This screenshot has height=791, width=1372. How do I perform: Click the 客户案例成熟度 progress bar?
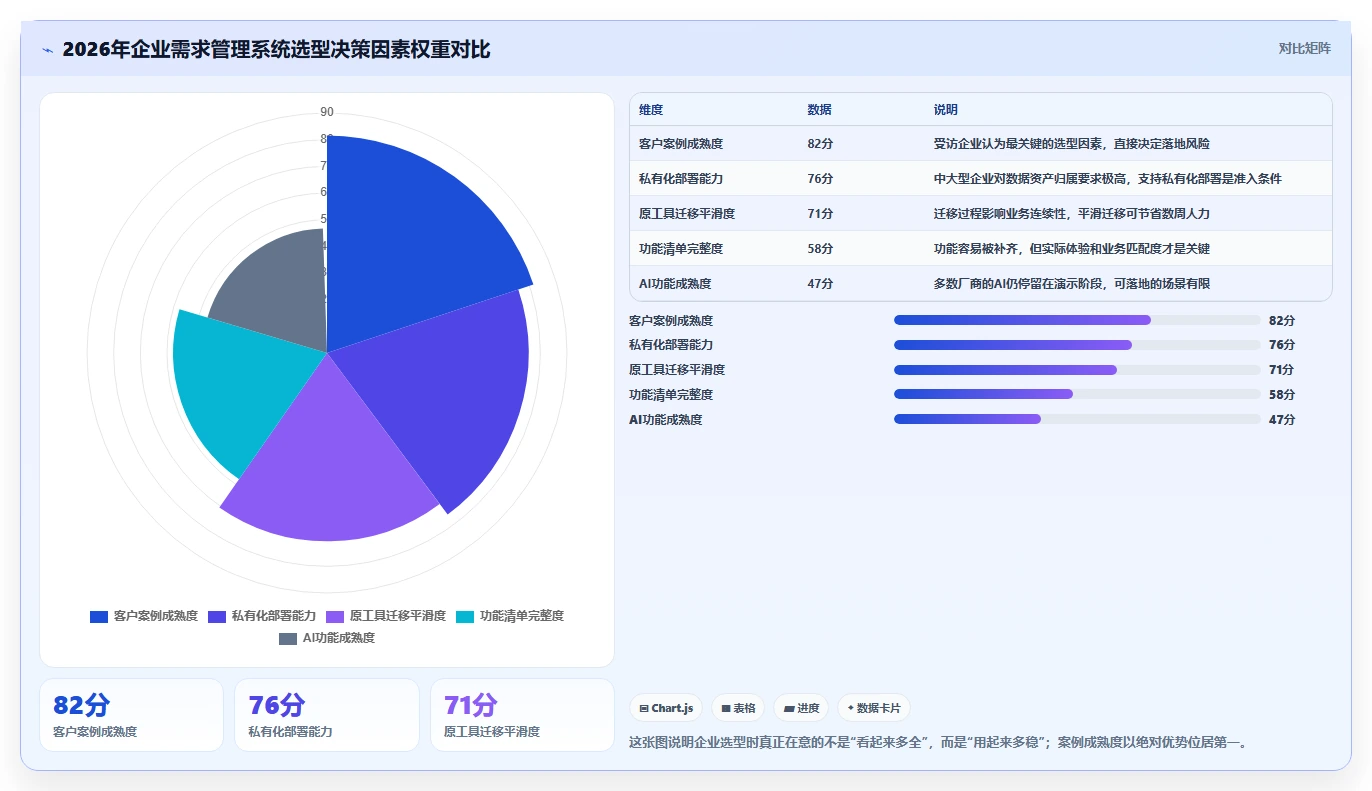click(x=1077, y=320)
